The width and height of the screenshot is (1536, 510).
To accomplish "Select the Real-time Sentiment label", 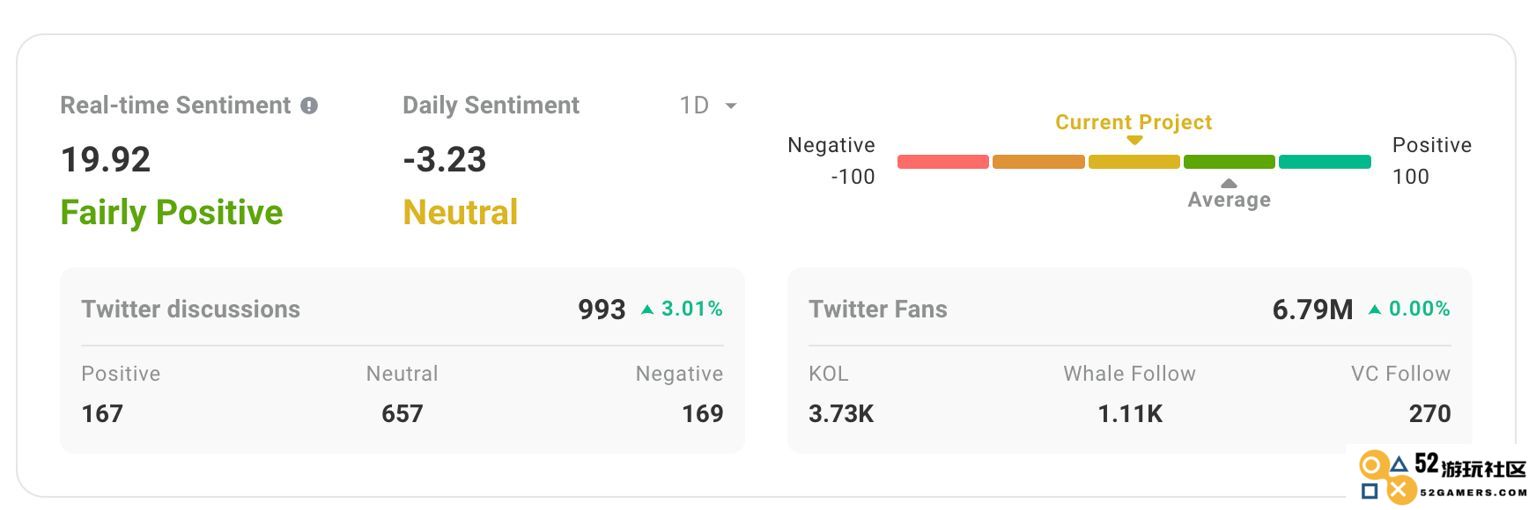I will click(x=176, y=105).
